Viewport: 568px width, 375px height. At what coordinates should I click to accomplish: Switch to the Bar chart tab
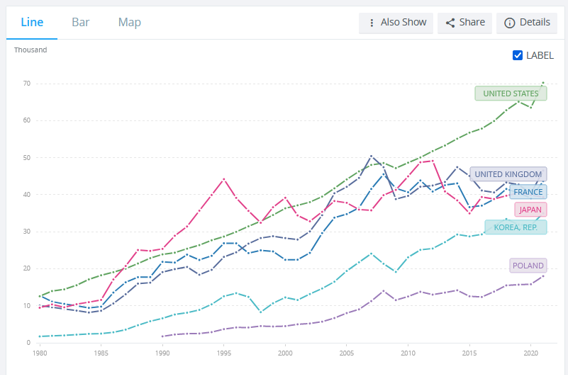click(x=80, y=22)
